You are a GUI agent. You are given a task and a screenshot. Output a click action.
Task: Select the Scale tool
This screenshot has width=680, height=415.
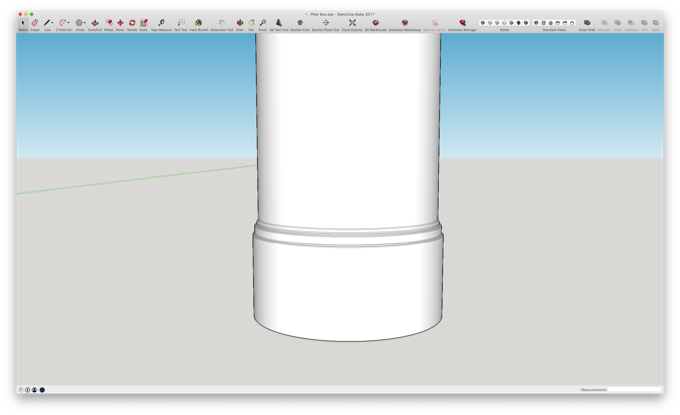[144, 23]
